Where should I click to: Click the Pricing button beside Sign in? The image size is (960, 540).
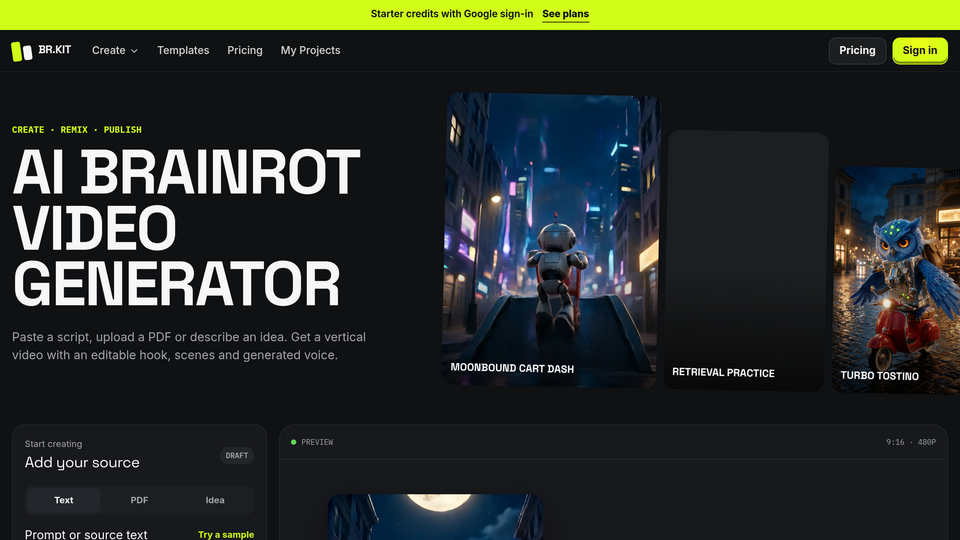[x=857, y=51]
